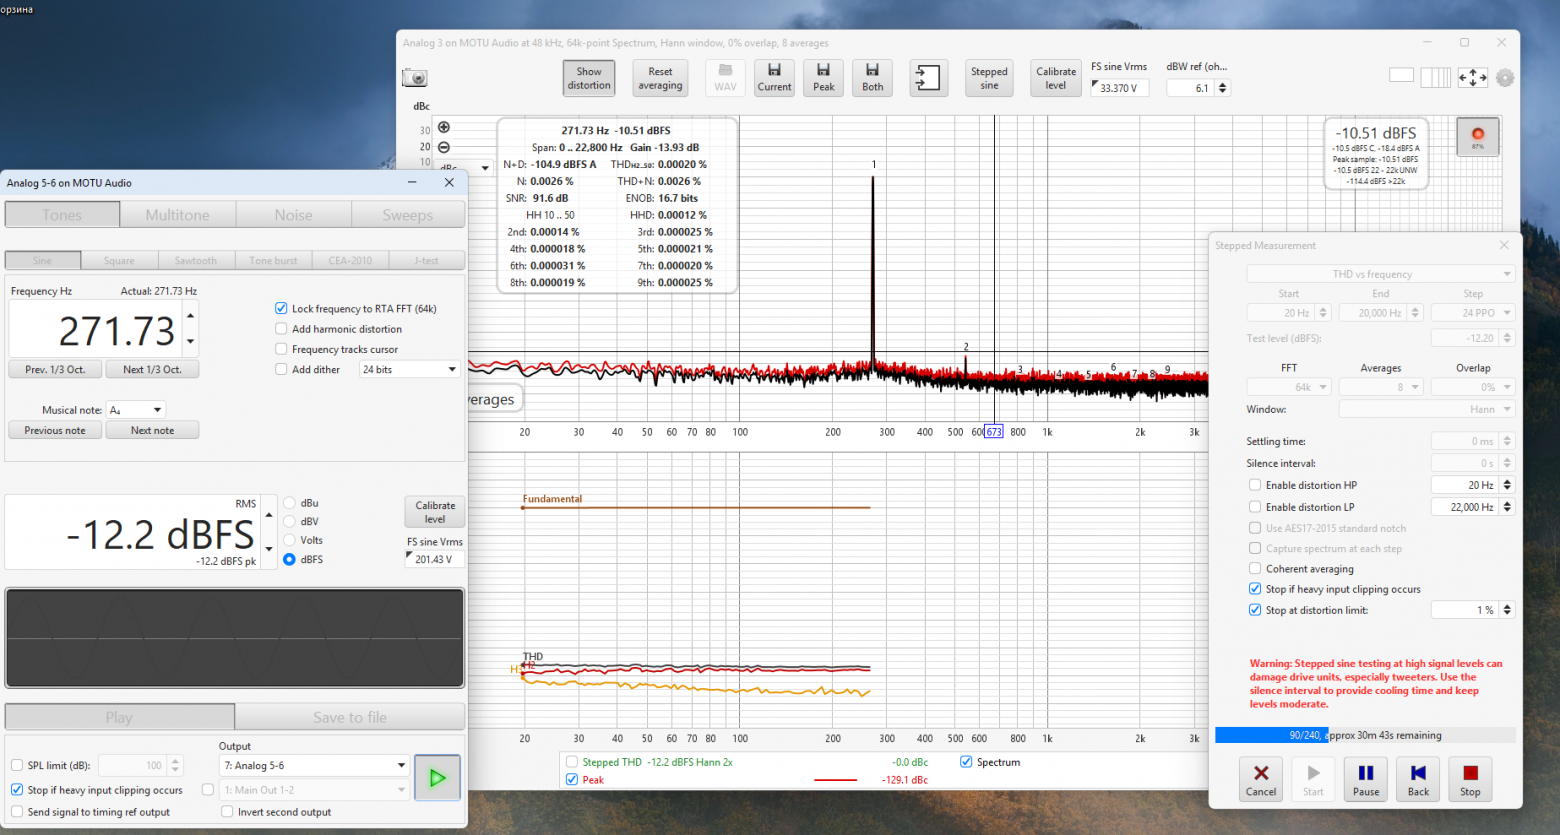Zoom out the vertical dBc axis
Viewport: 1560px width, 835px height.
(444, 147)
